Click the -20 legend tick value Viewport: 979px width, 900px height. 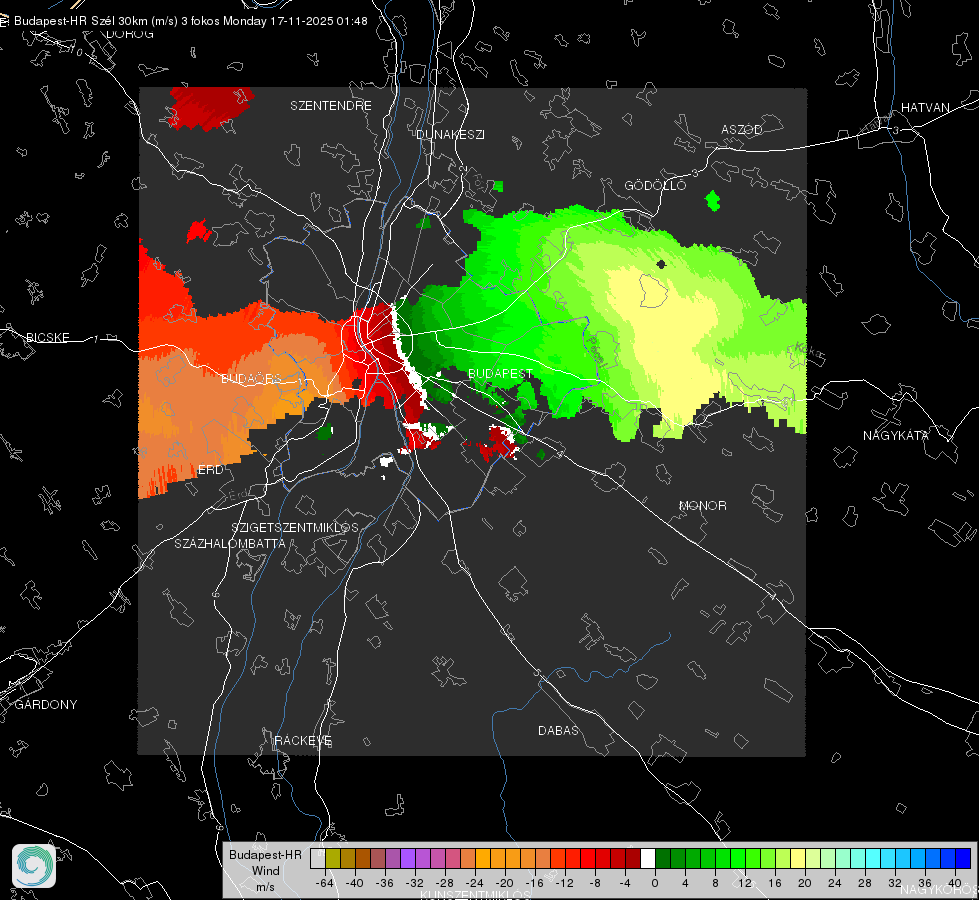[504, 883]
